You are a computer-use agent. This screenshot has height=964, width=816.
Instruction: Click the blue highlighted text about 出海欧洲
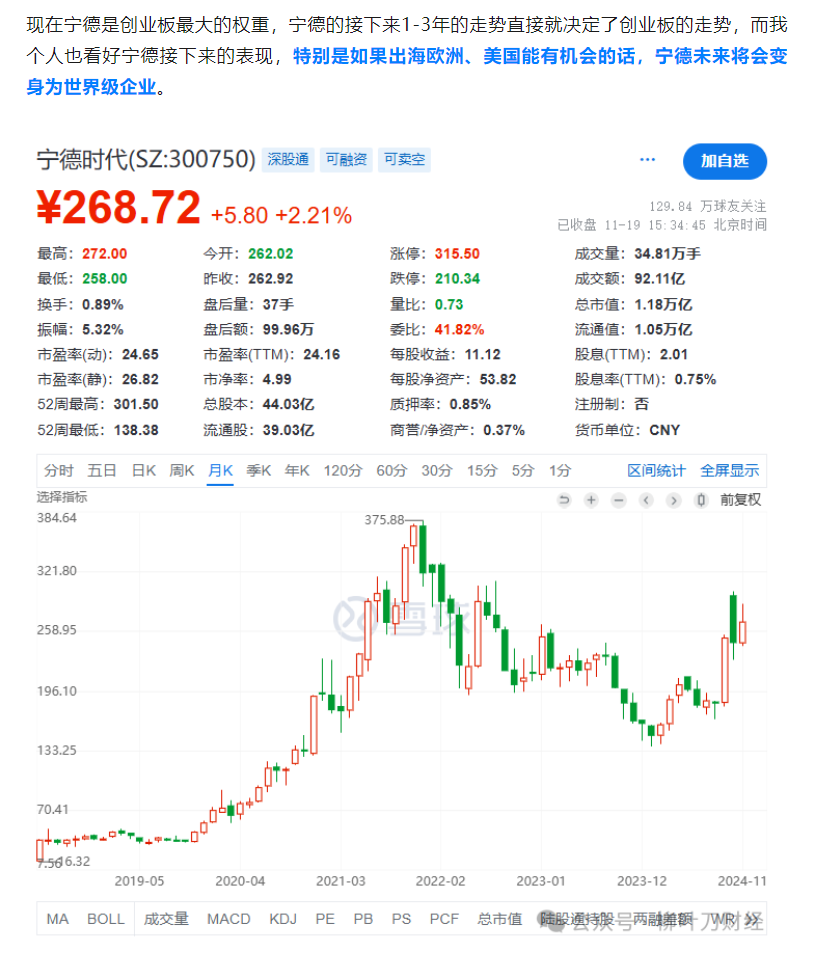coord(406,71)
